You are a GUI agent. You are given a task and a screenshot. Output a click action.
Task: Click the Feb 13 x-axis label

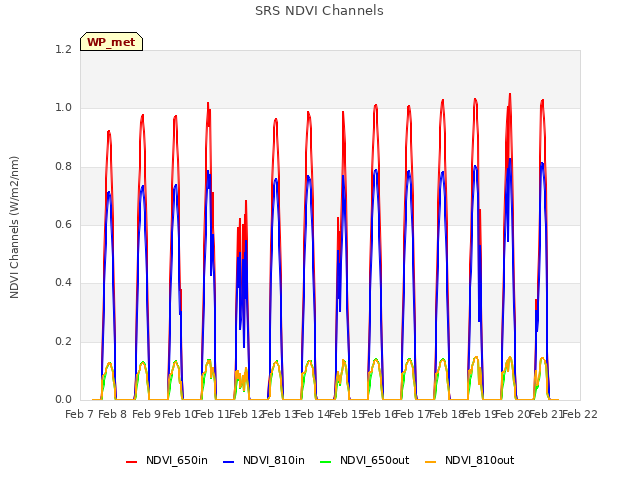pyautogui.click(x=280, y=414)
